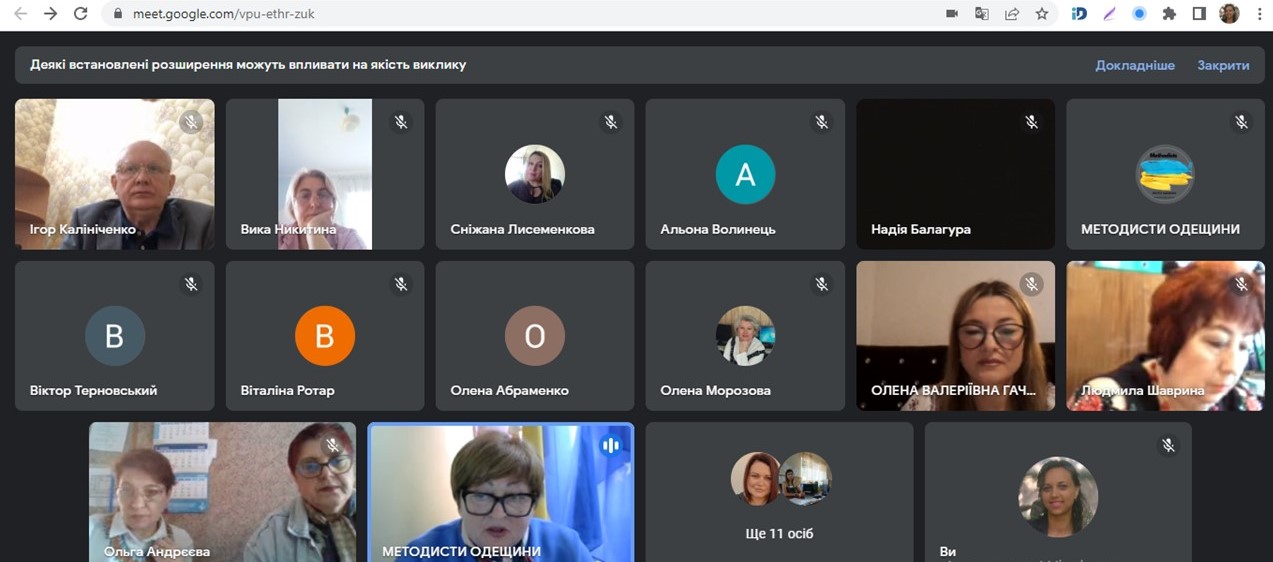Expand the 'Ще 11 осіб' participants tile

pos(779,492)
